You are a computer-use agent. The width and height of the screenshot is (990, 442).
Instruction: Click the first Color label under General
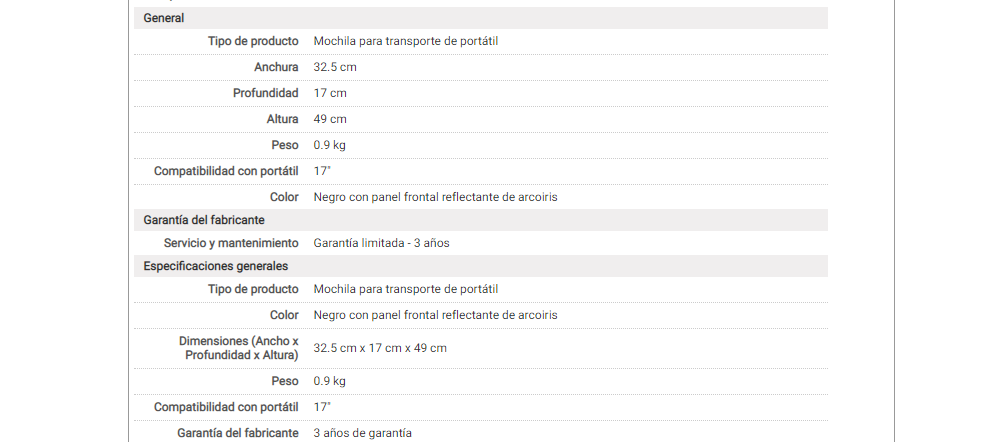coord(284,197)
